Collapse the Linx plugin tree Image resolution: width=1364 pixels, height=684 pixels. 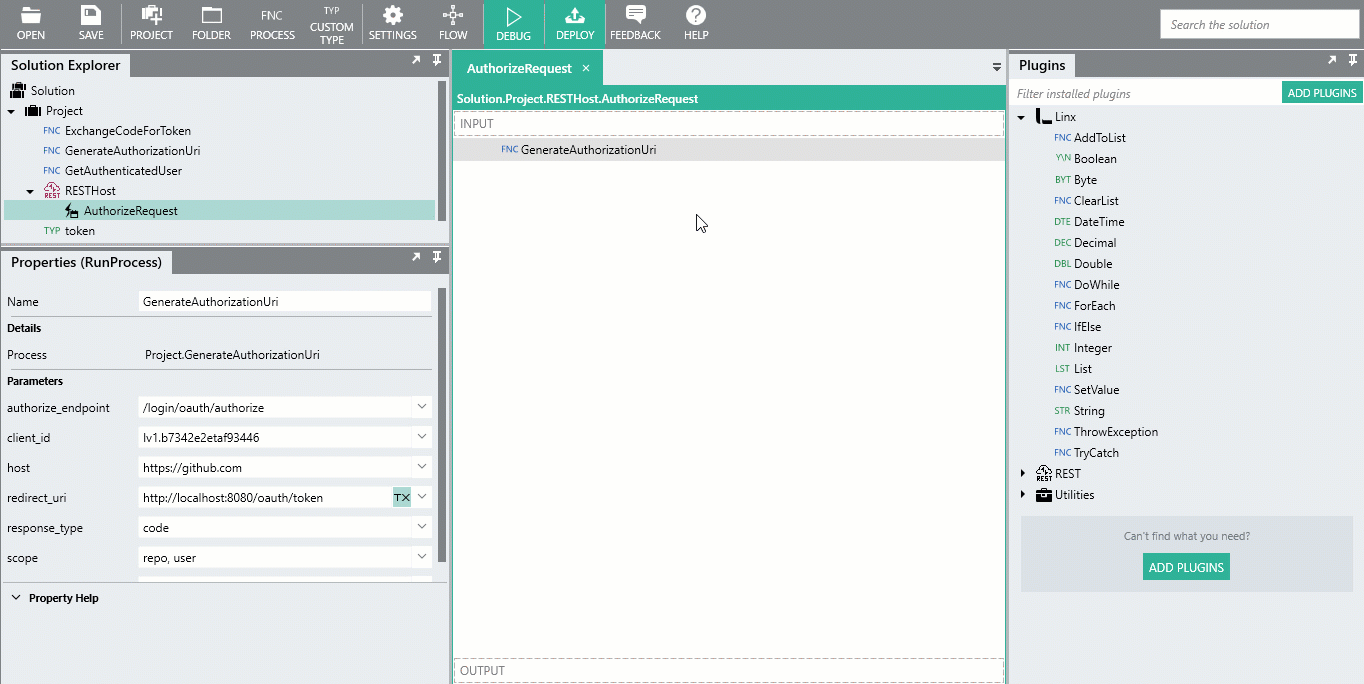coord(1022,117)
